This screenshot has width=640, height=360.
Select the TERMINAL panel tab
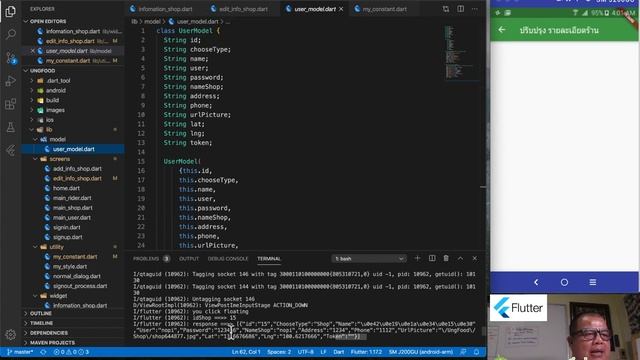[x=269, y=258]
